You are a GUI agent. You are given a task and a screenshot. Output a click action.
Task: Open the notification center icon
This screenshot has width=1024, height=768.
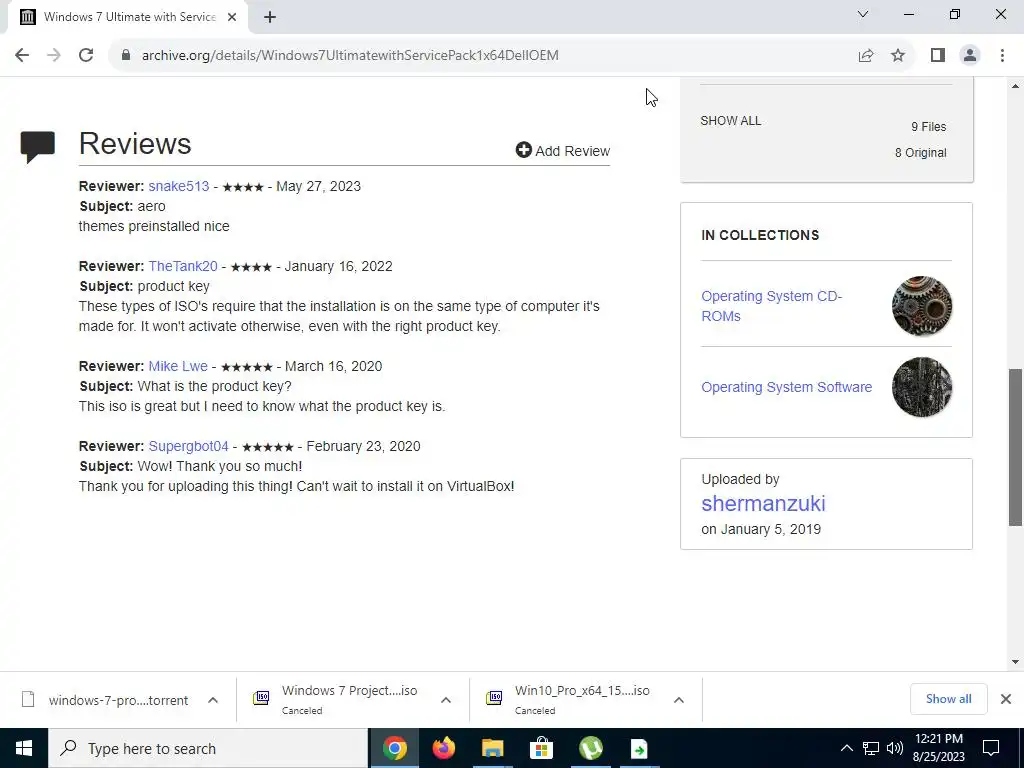[x=991, y=748]
